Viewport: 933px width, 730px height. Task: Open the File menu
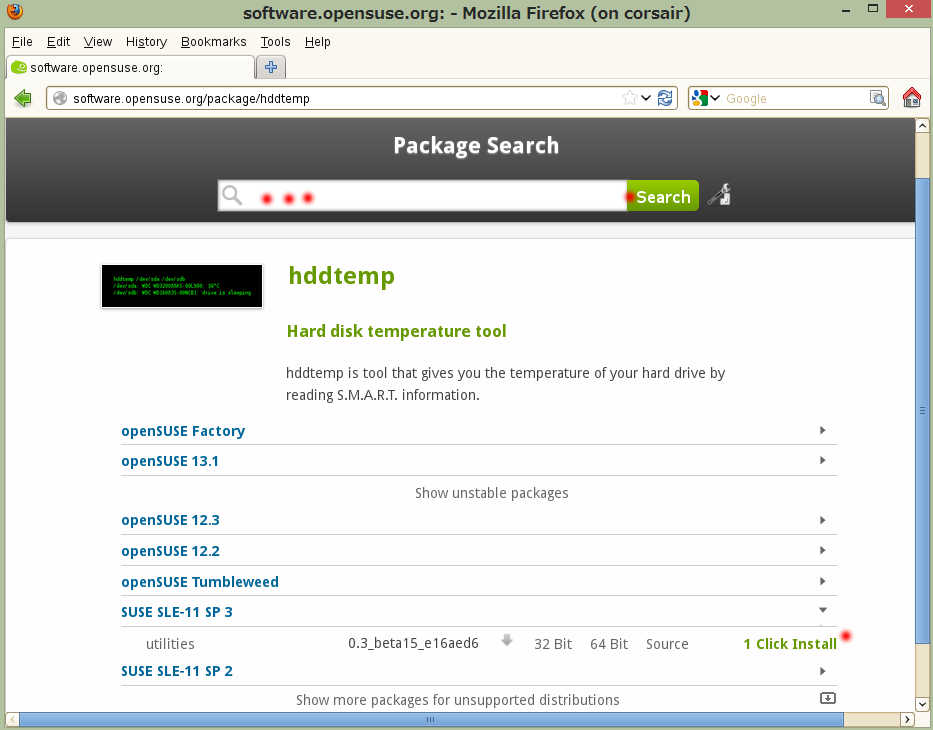(x=22, y=42)
